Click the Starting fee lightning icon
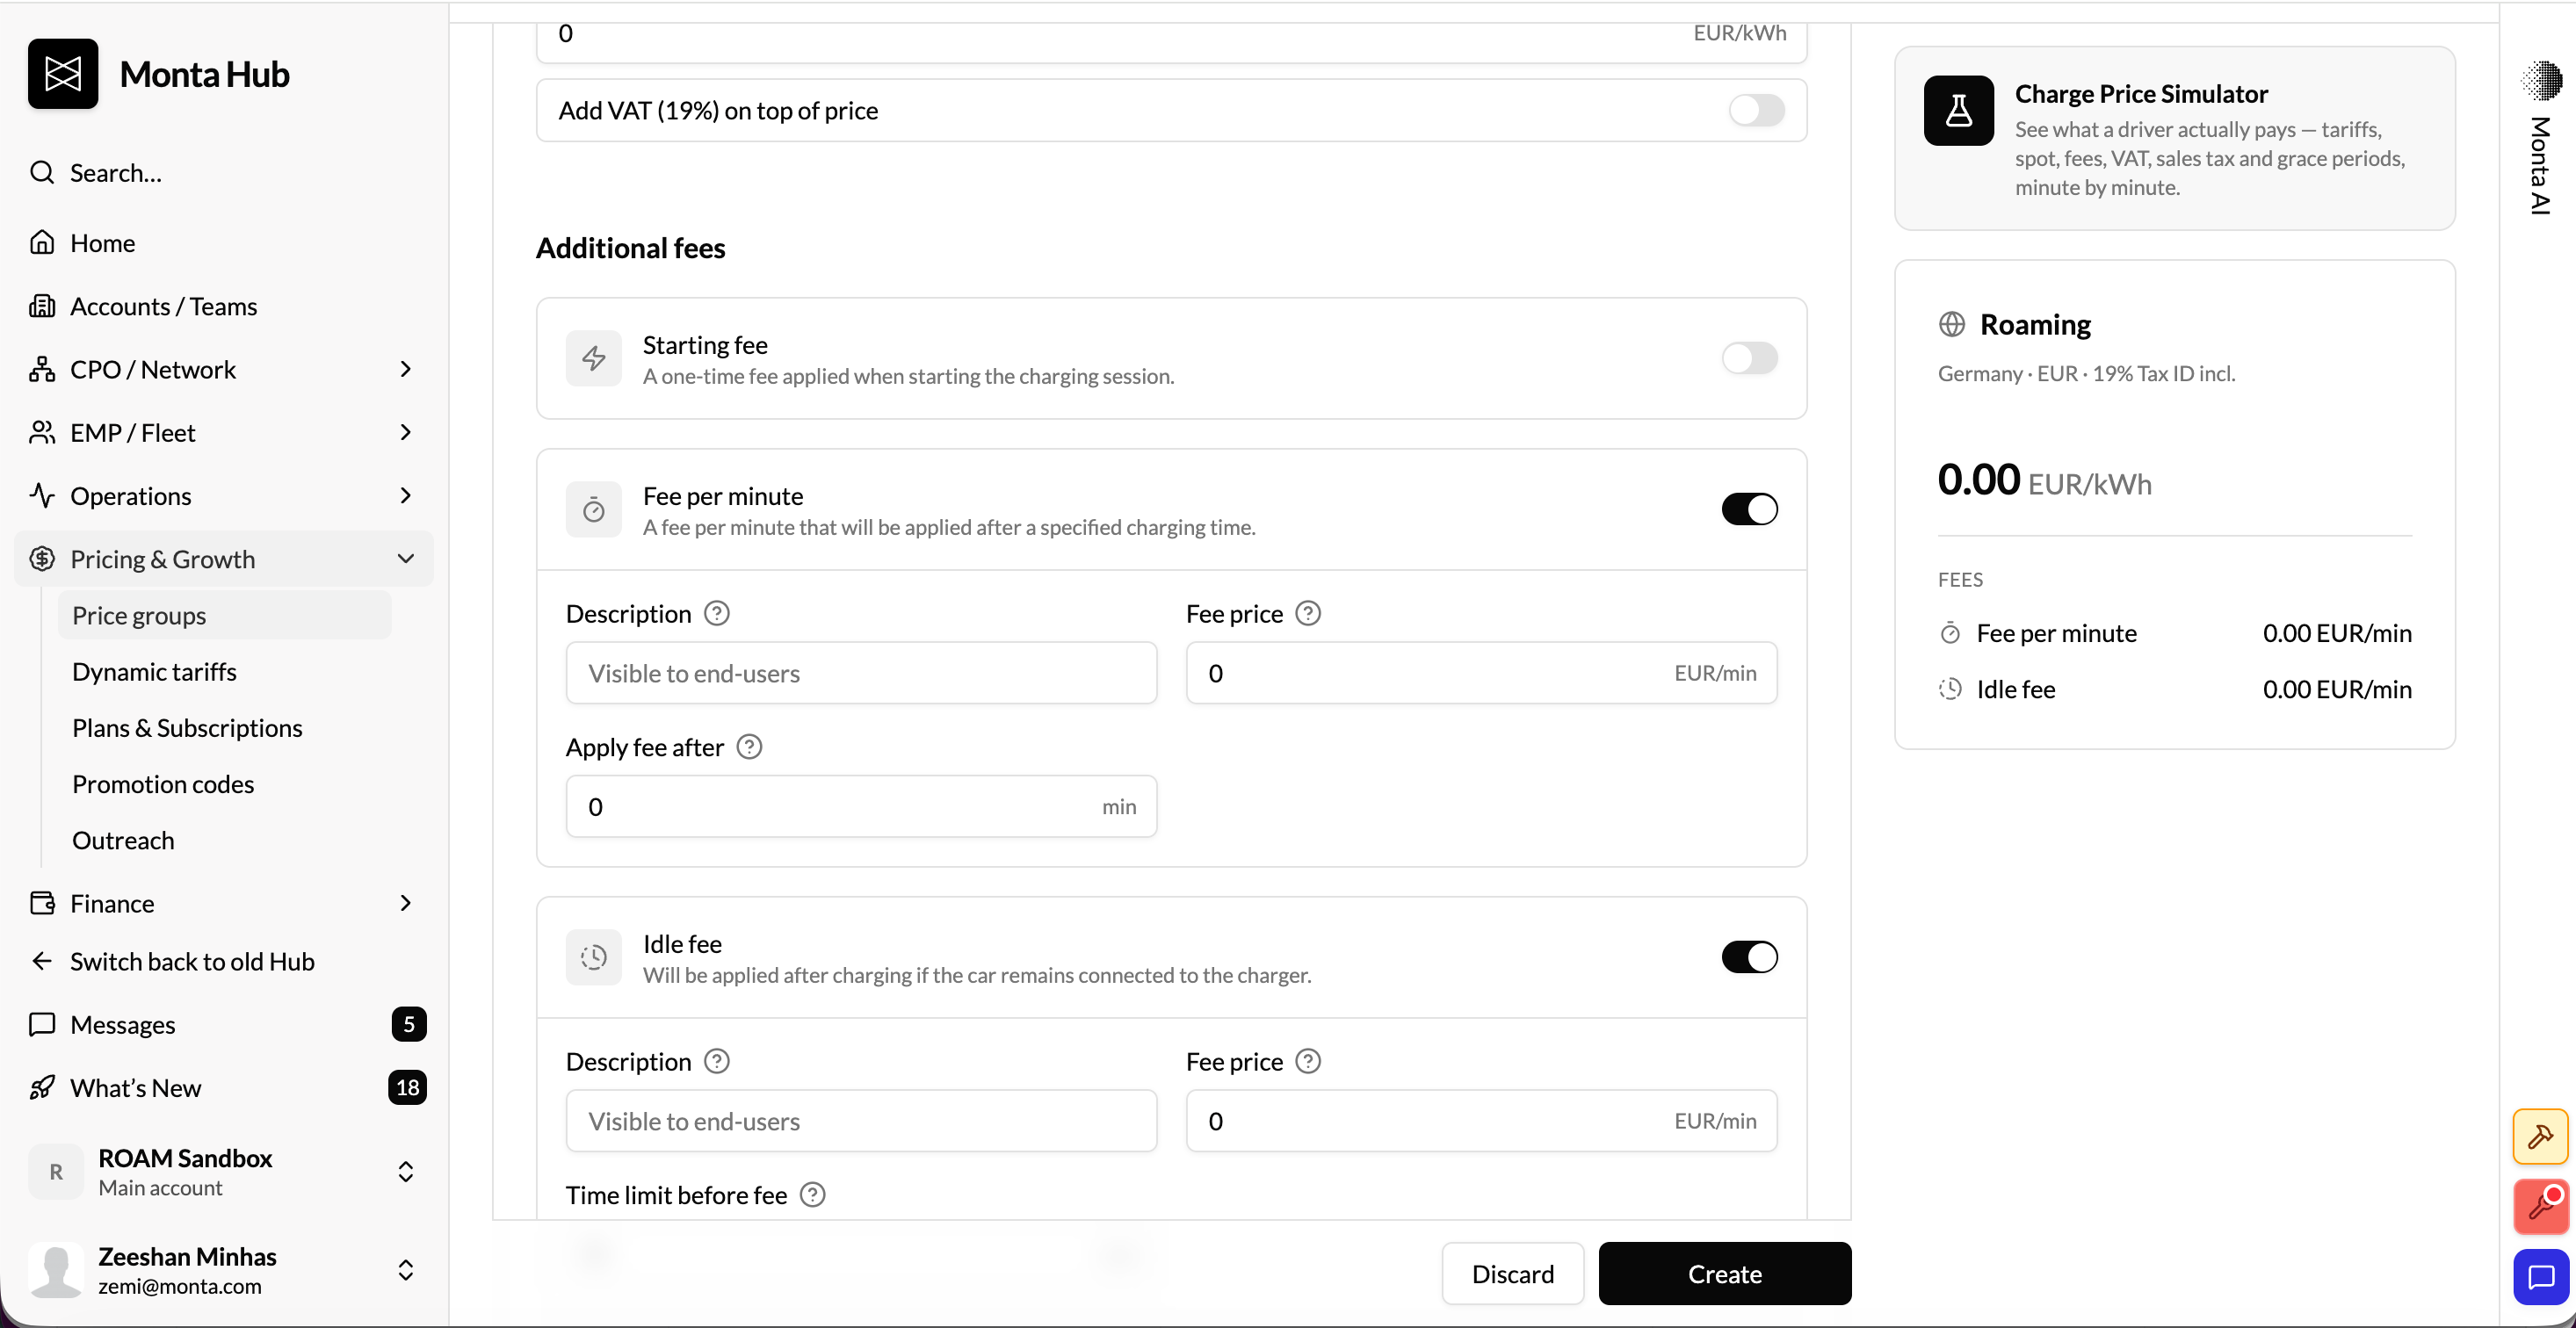Image resolution: width=2576 pixels, height=1328 pixels. pos(594,359)
